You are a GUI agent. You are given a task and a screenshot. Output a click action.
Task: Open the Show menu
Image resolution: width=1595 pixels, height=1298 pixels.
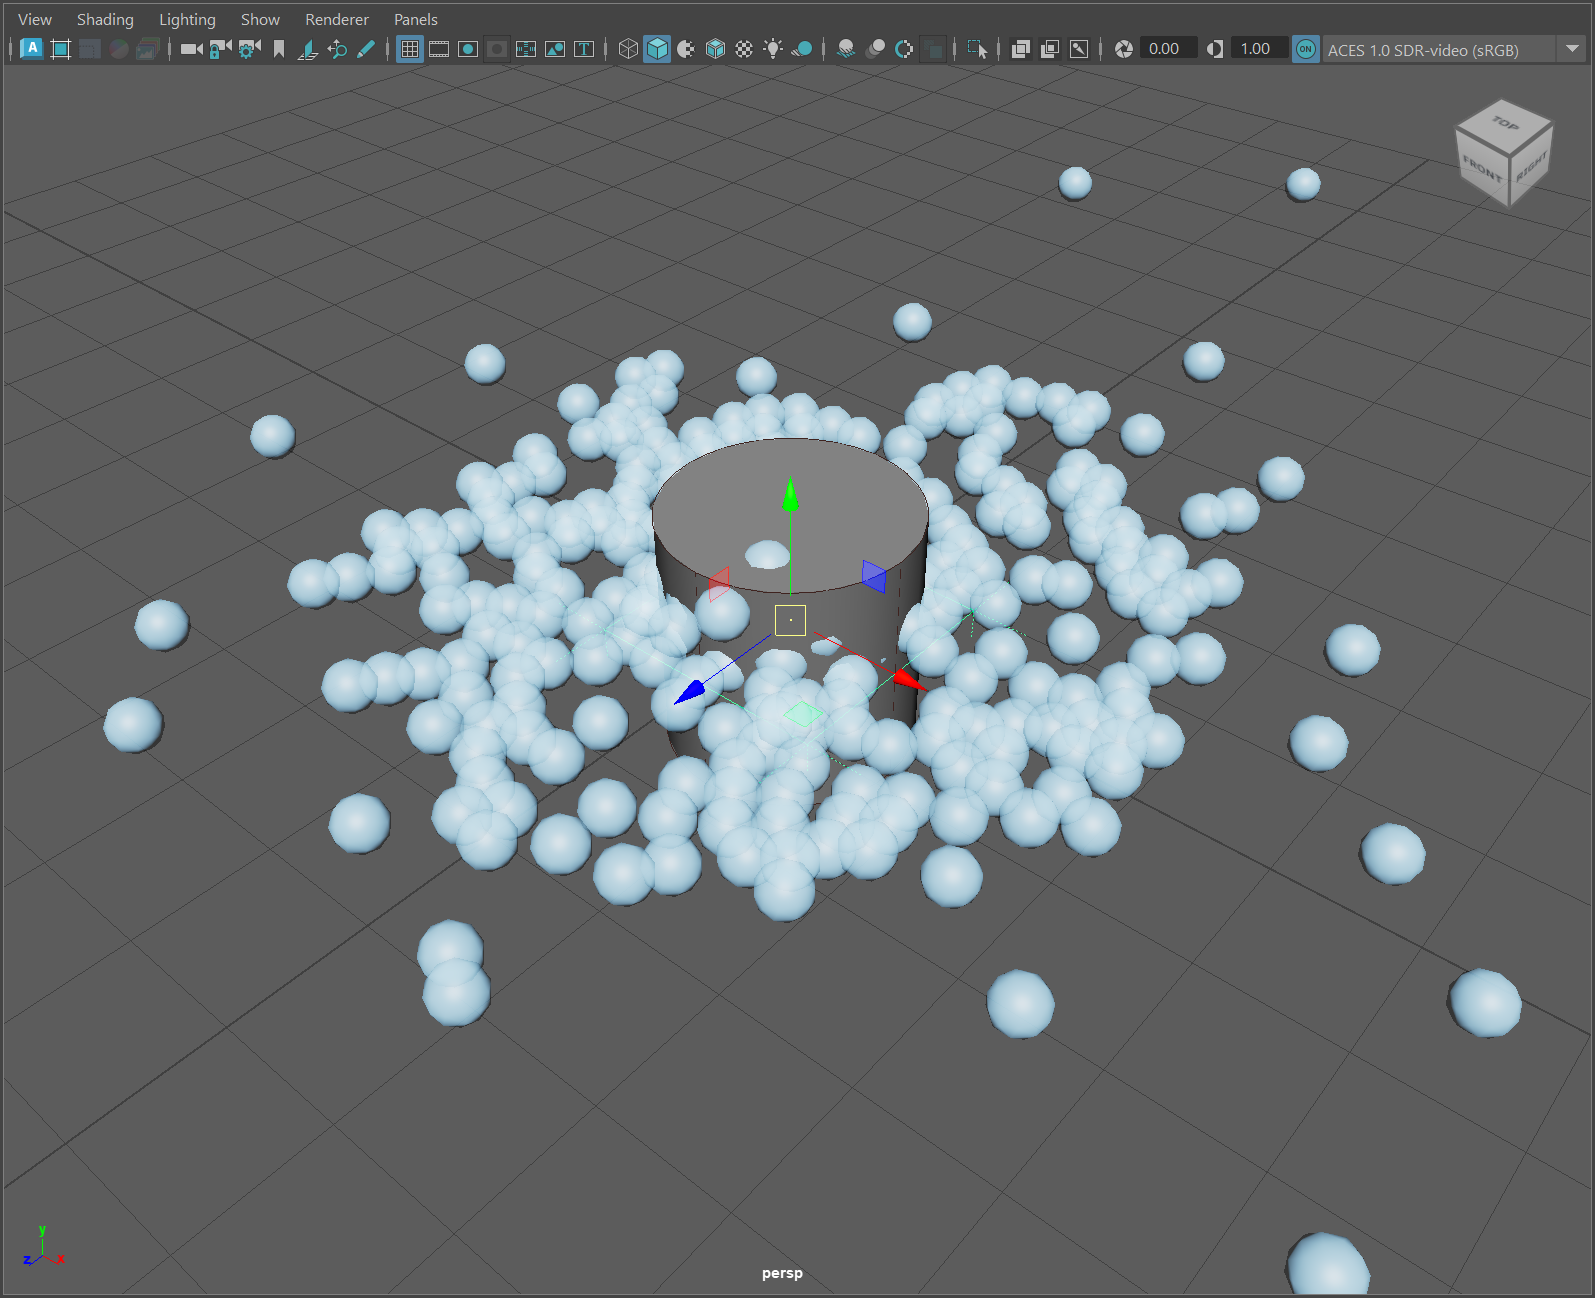260,19
